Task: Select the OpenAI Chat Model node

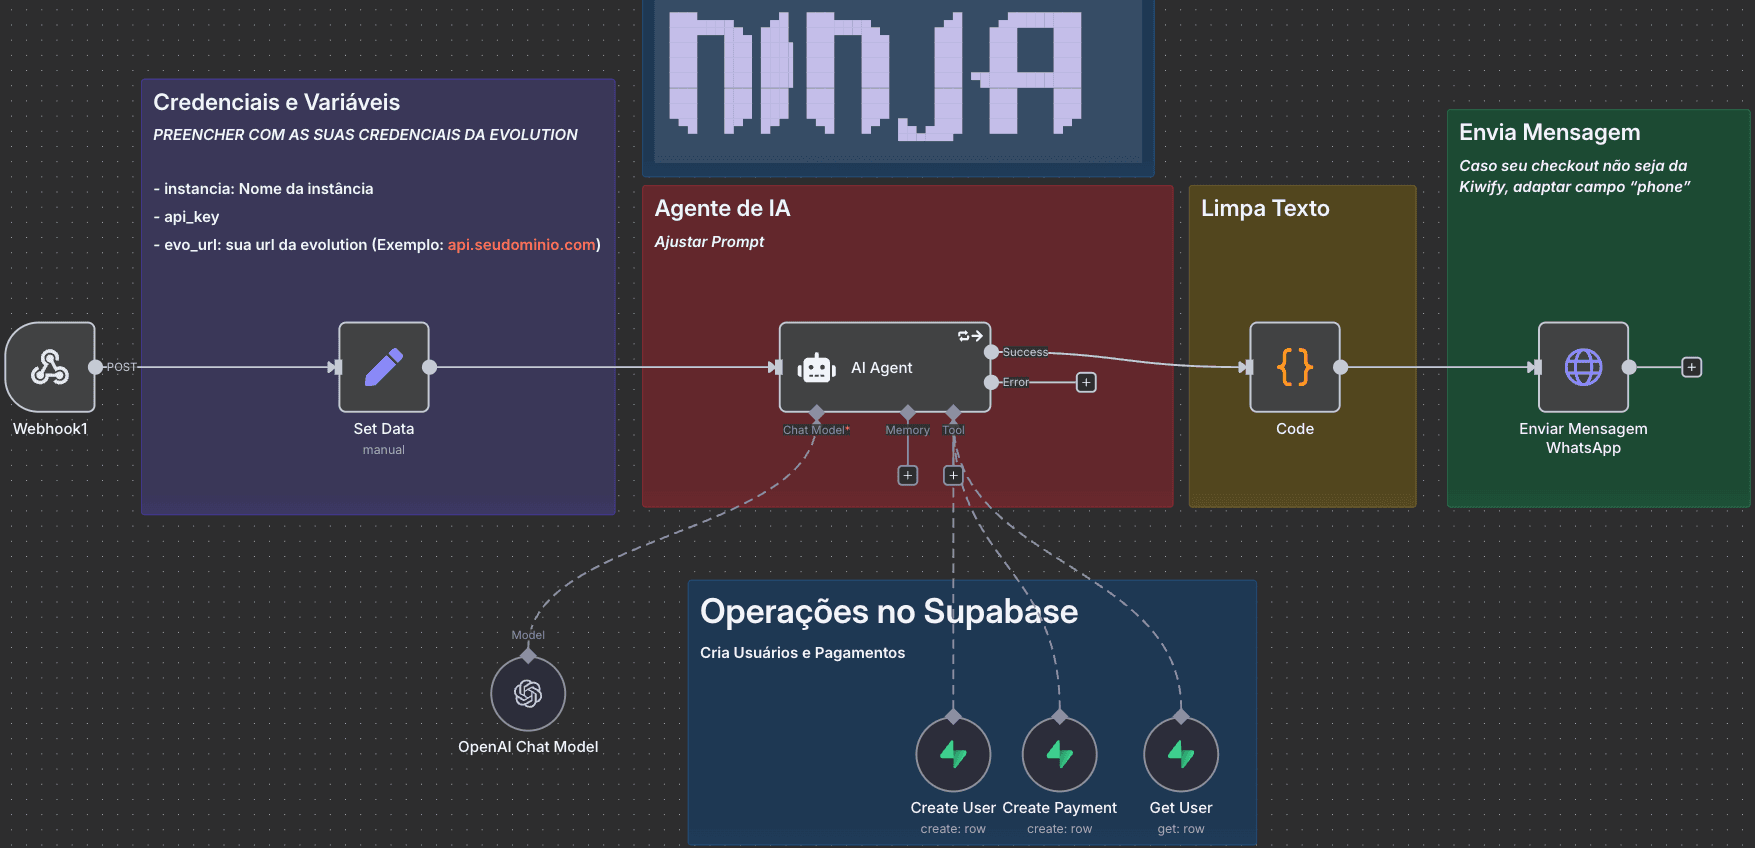Action: pos(528,693)
